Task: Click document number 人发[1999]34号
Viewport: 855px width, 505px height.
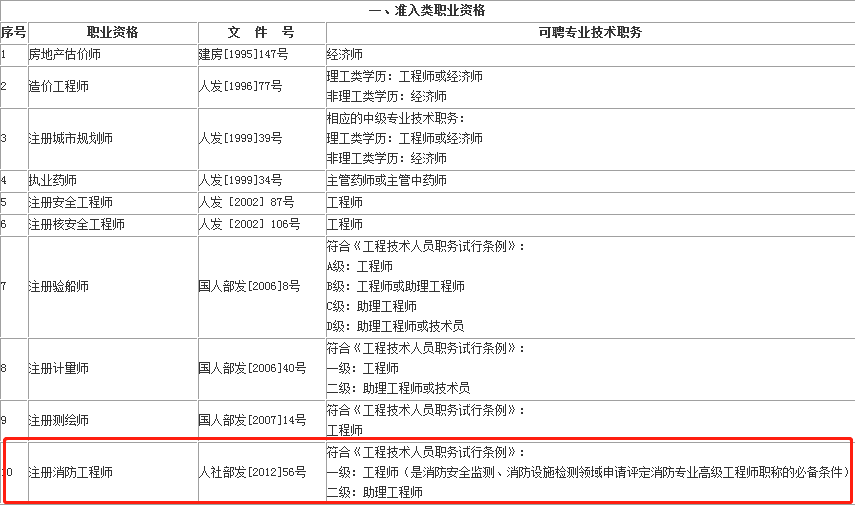Action: tap(241, 180)
